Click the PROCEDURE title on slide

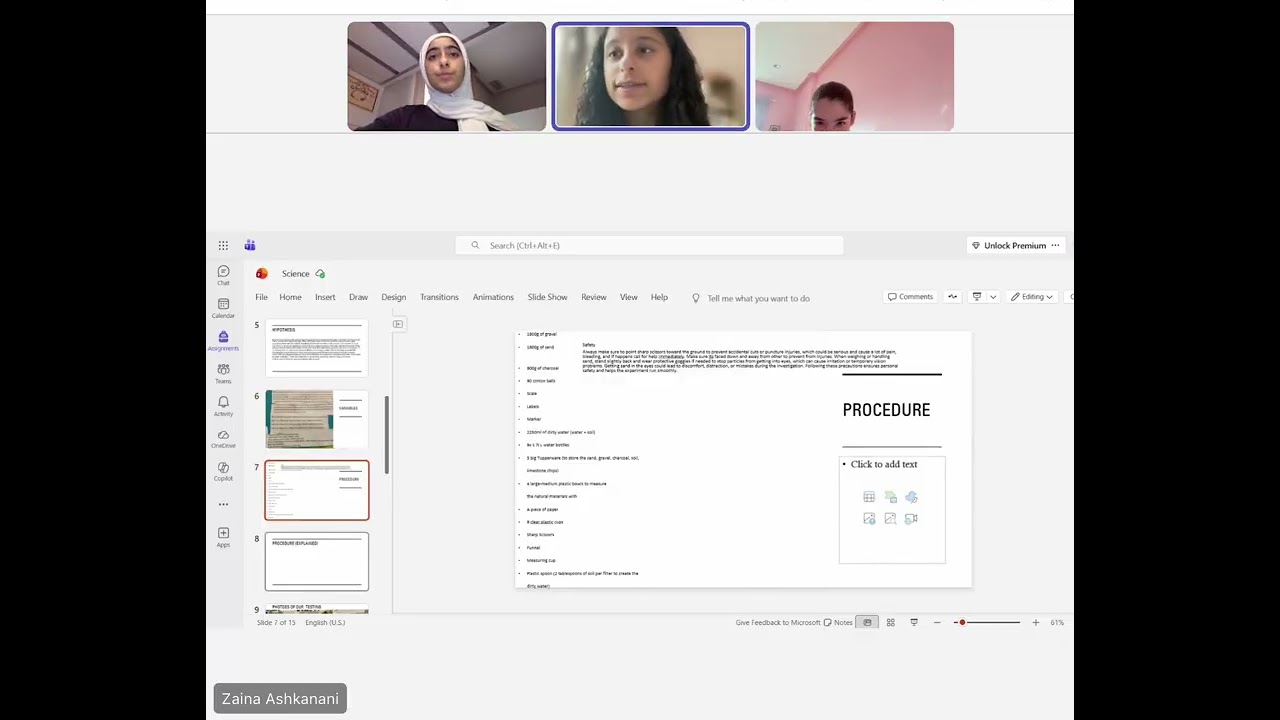click(x=886, y=410)
